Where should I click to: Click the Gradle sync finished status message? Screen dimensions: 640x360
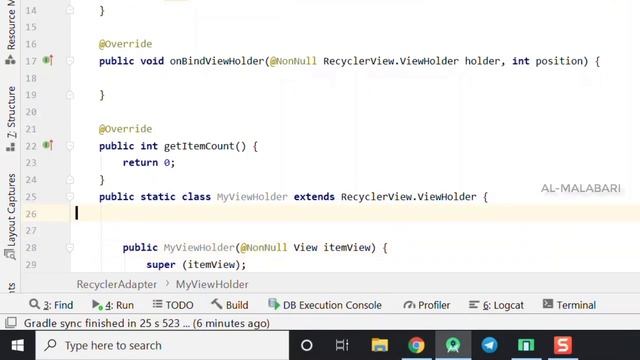pyautogui.click(x=147, y=323)
